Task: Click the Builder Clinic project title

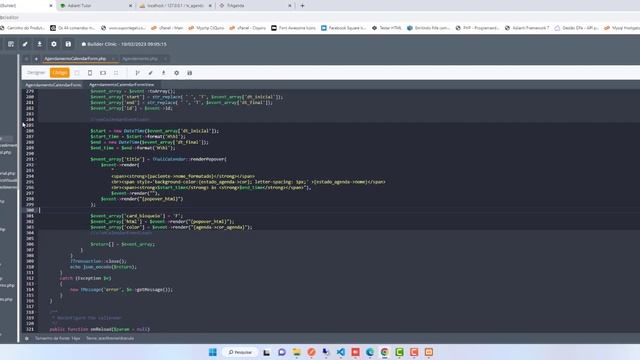Action: (x=124, y=44)
